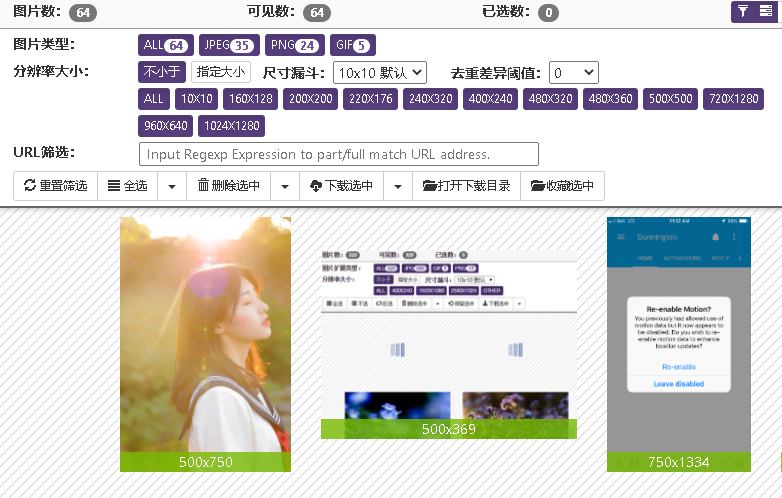Open the 尺寸漏斗 size dropdown

tap(380, 73)
